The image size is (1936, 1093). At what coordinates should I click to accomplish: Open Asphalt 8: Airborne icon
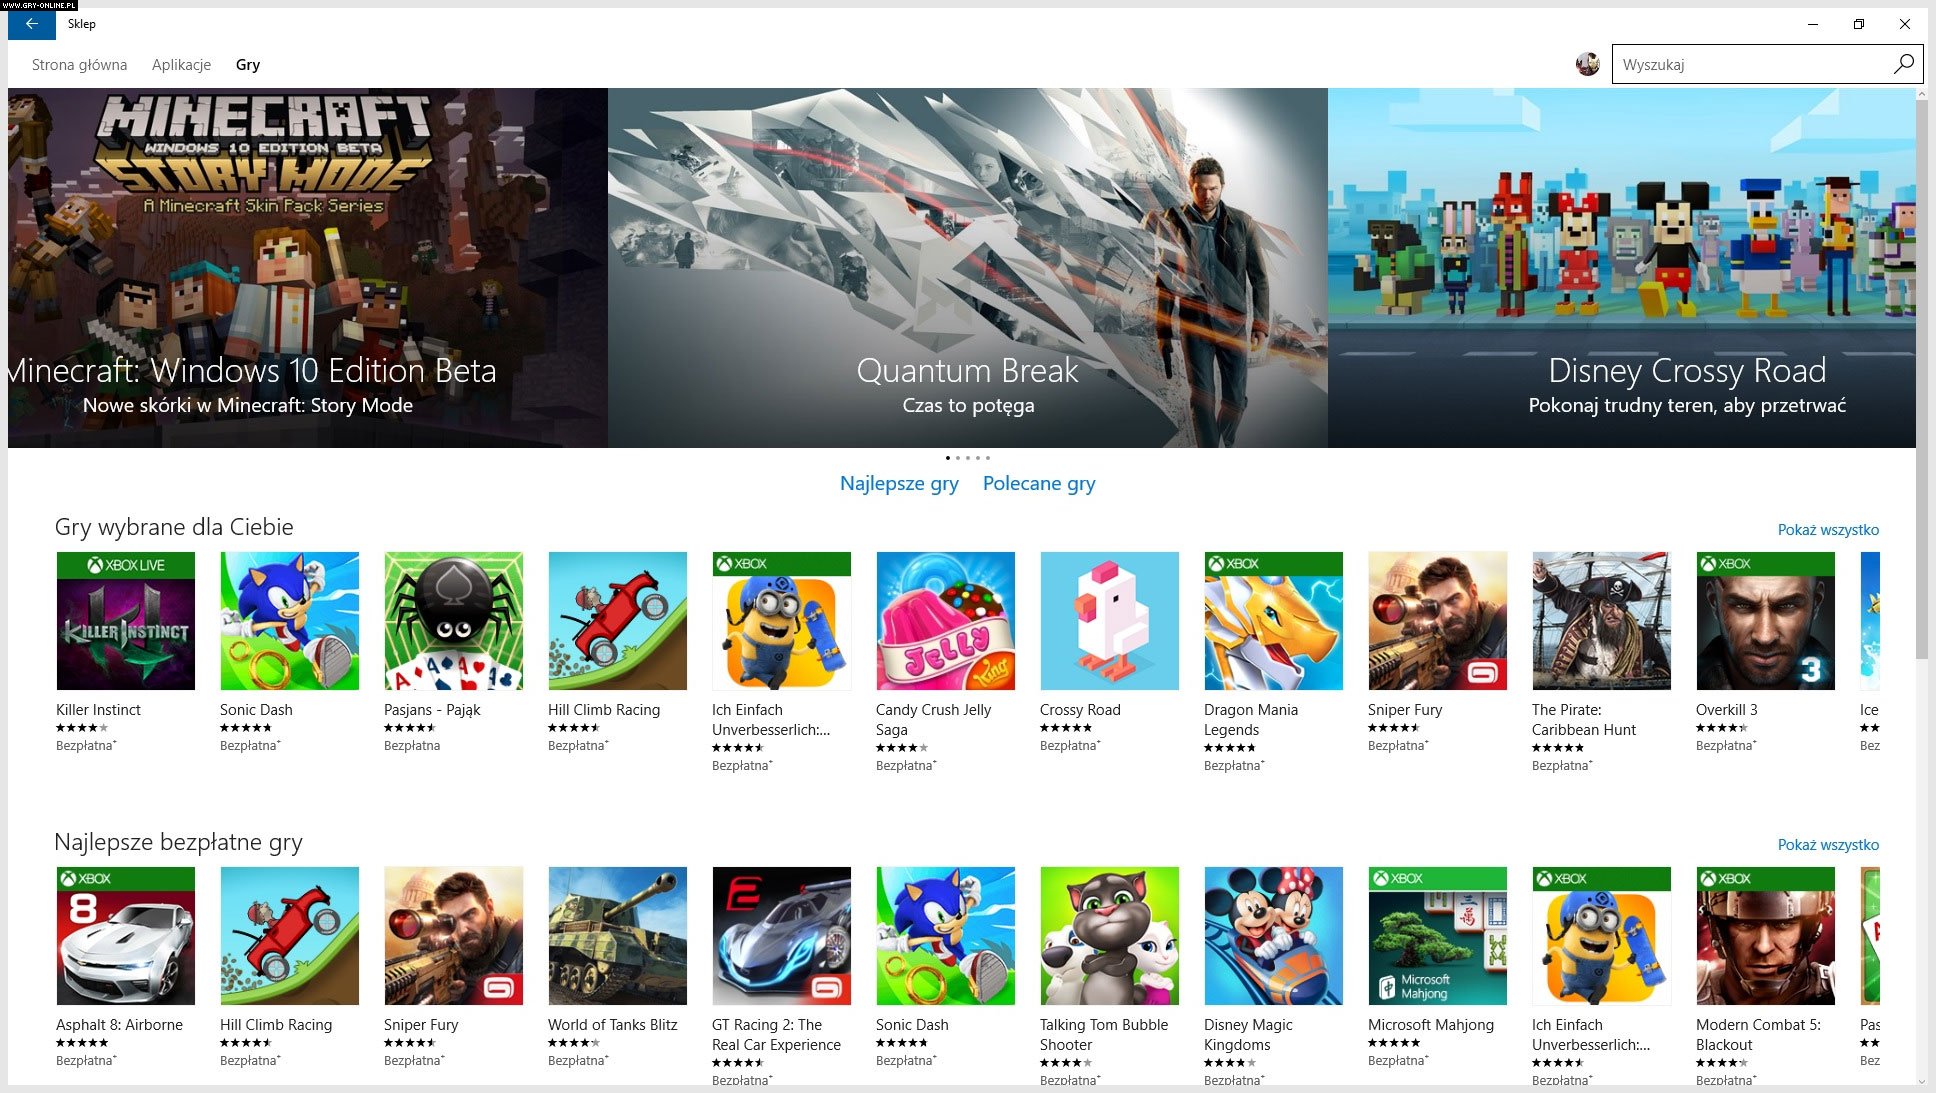pos(125,936)
